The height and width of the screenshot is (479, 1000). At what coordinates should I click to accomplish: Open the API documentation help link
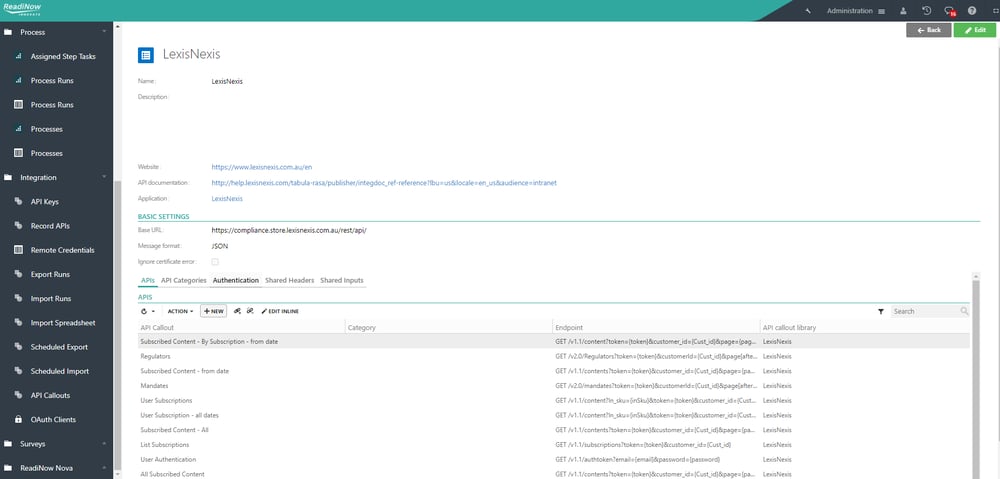(x=384, y=182)
